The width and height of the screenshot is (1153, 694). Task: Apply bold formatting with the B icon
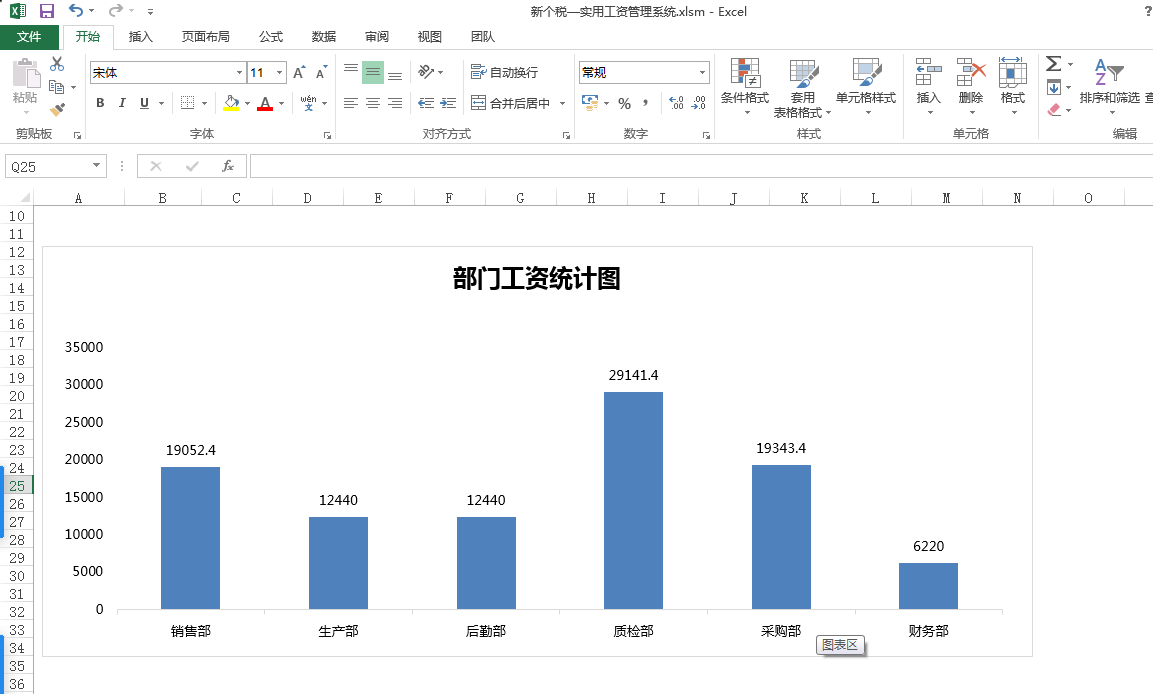coord(99,103)
